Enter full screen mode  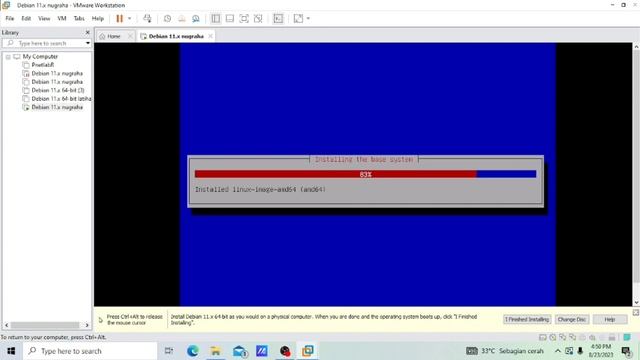(x=244, y=18)
